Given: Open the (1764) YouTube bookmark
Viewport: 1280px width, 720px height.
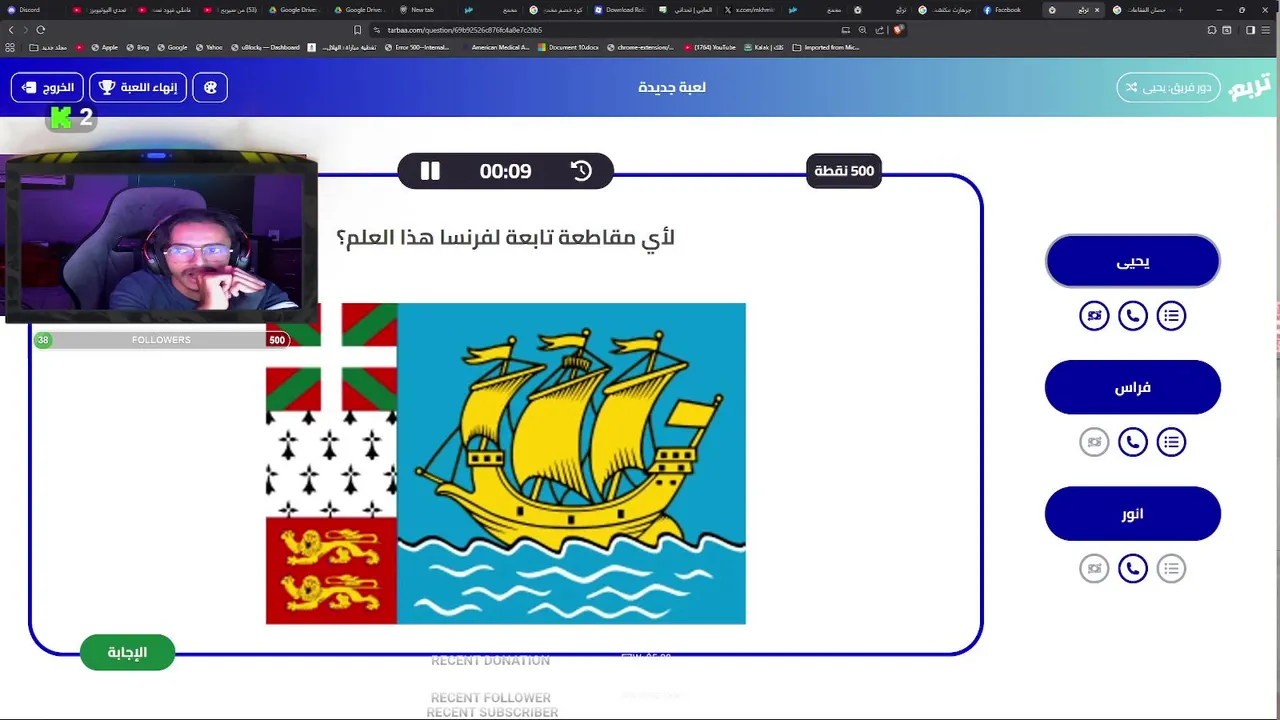Looking at the screenshot, I should point(710,47).
